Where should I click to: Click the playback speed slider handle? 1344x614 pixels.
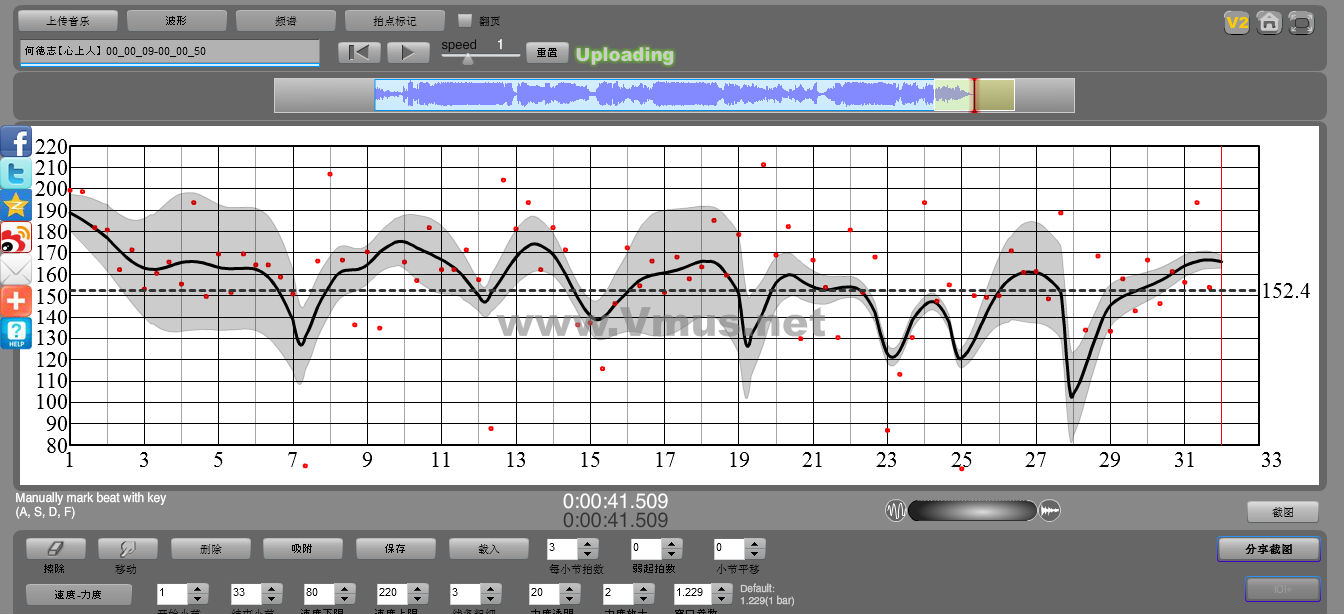click(x=467, y=58)
